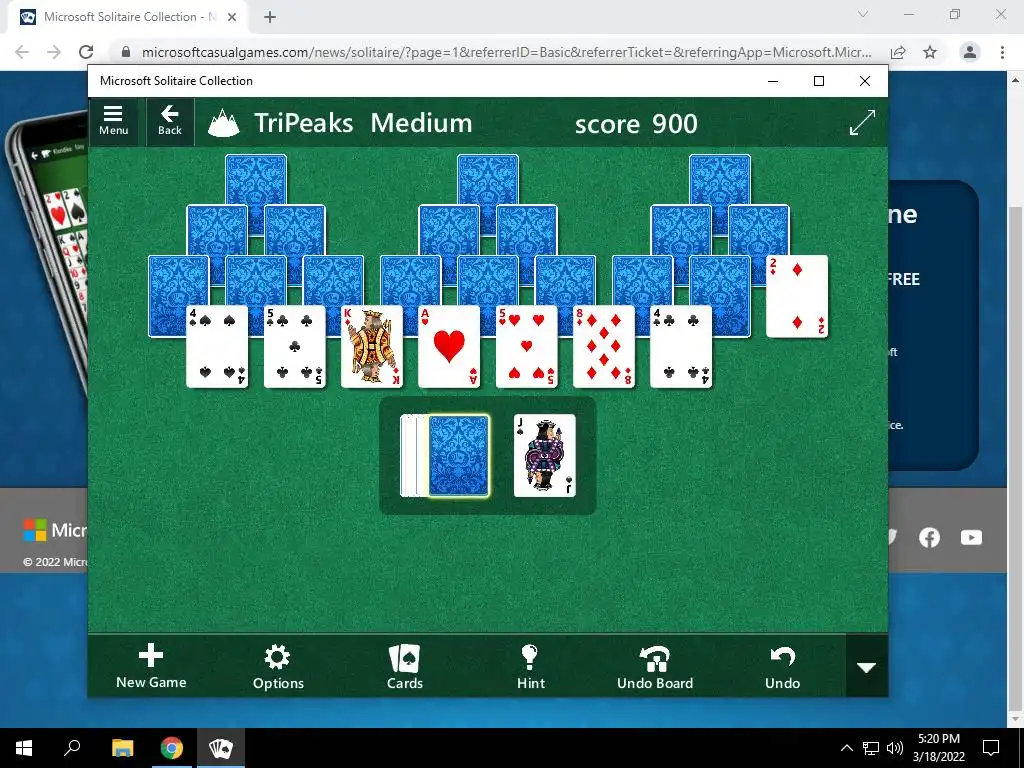This screenshot has height=768, width=1024.
Task: Click the Jack of spades waste card
Action: (545, 455)
